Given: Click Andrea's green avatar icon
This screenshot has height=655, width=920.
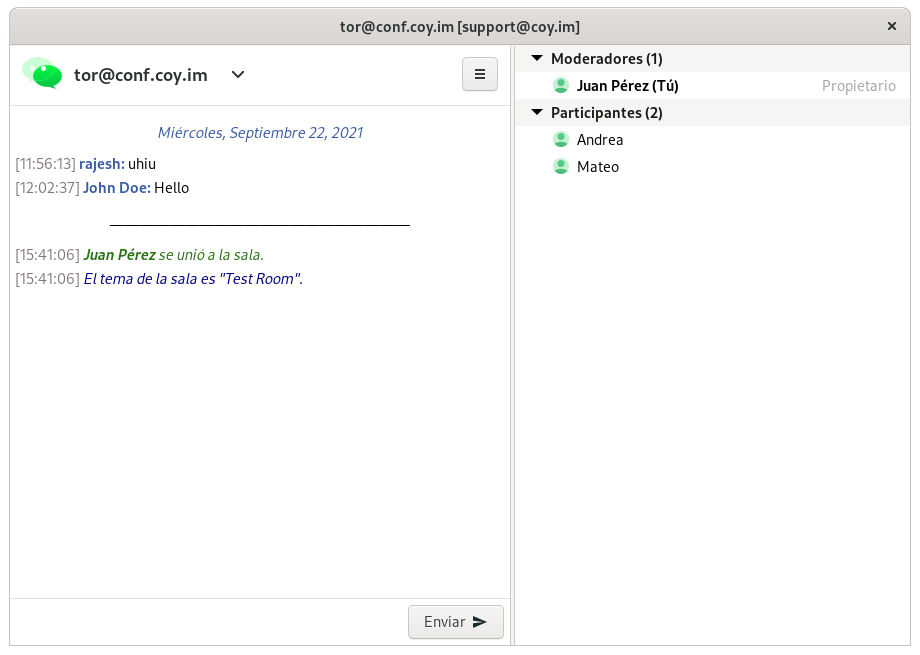Looking at the screenshot, I should [561, 140].
